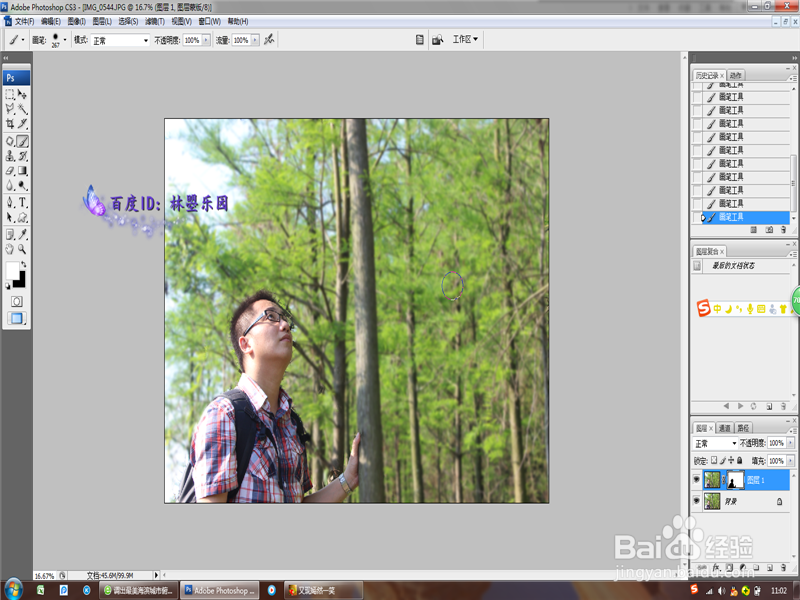
Task: Toggle layer comp box for 最后的文档状态
Action: click(697, 265)
